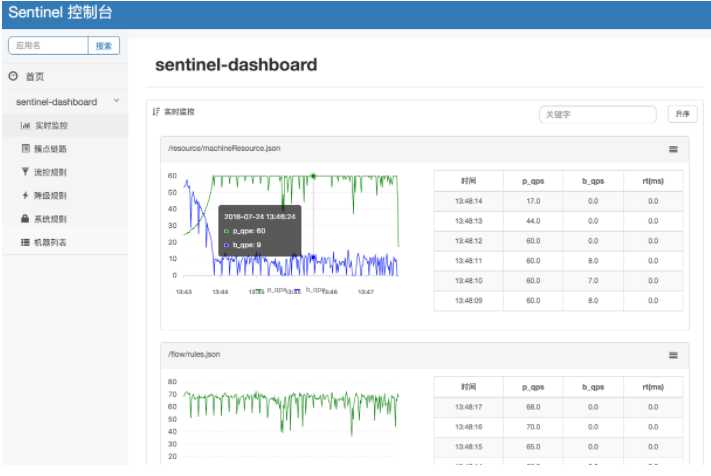Viewport: 711px width, 476px height.
Task: Click the p_qps column header in the machineResource table
Action: tap(533, 181)
